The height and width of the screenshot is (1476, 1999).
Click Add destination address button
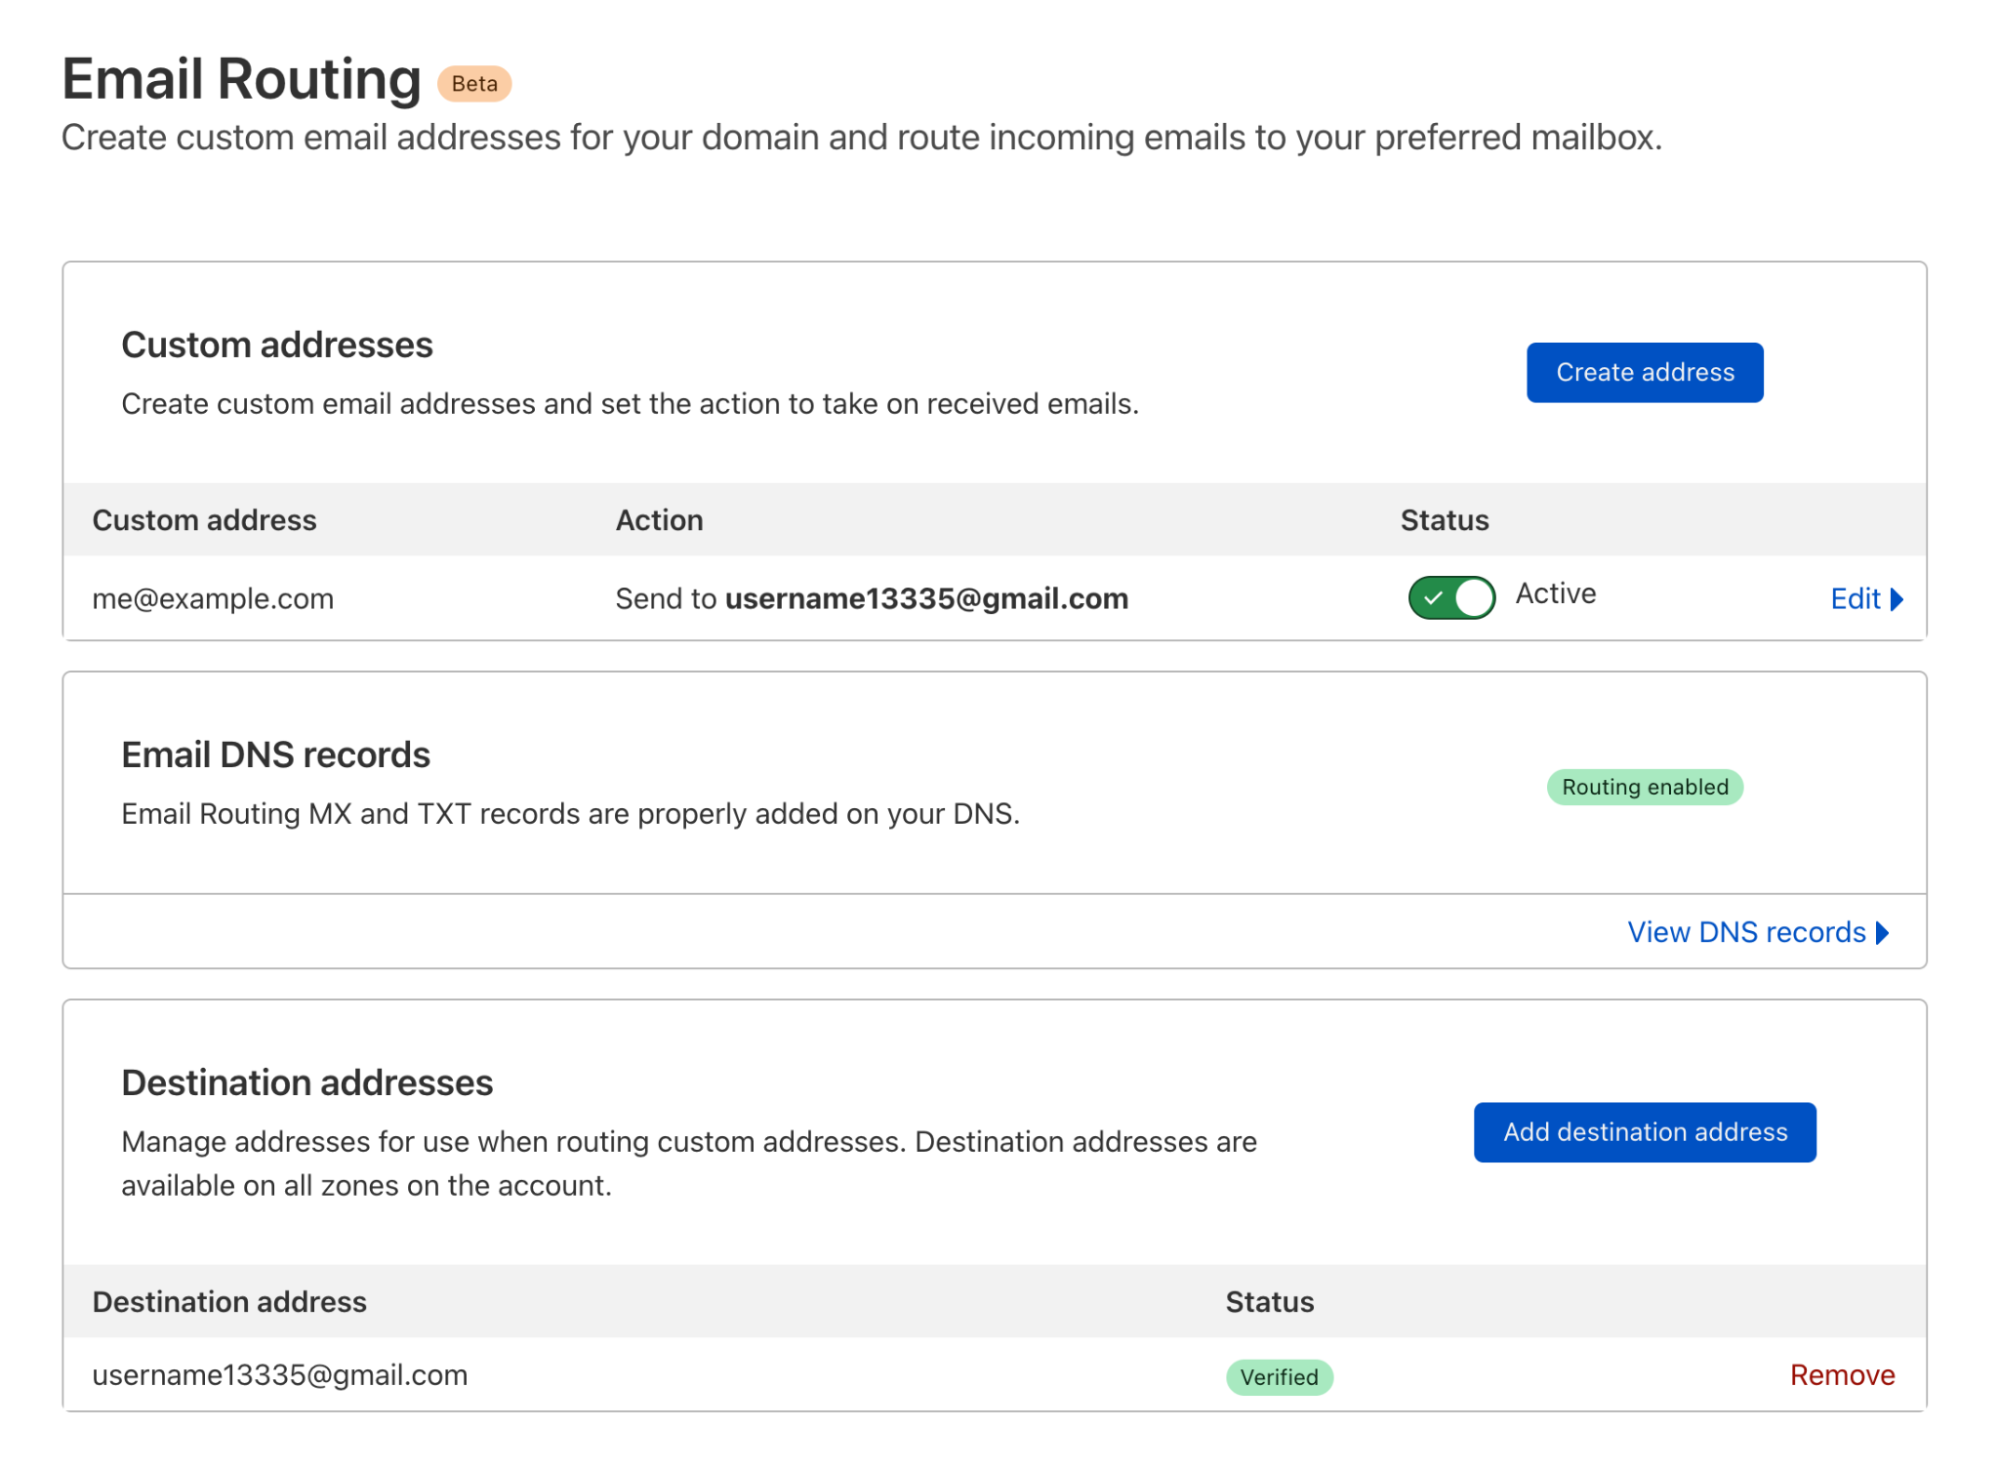(1644, 1131)
